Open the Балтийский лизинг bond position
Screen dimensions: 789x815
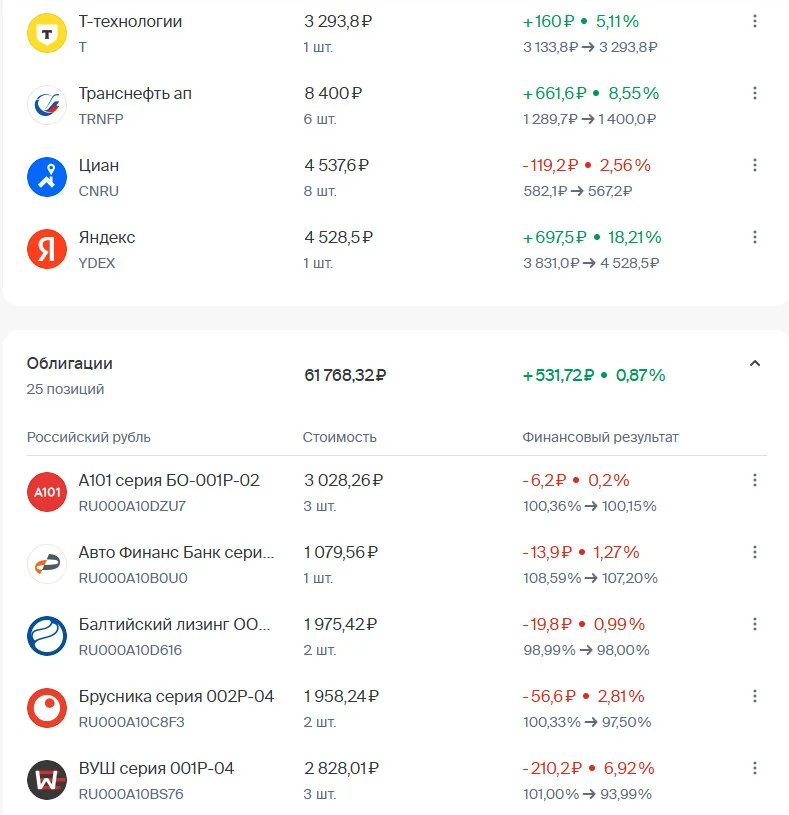coord(397,636)
